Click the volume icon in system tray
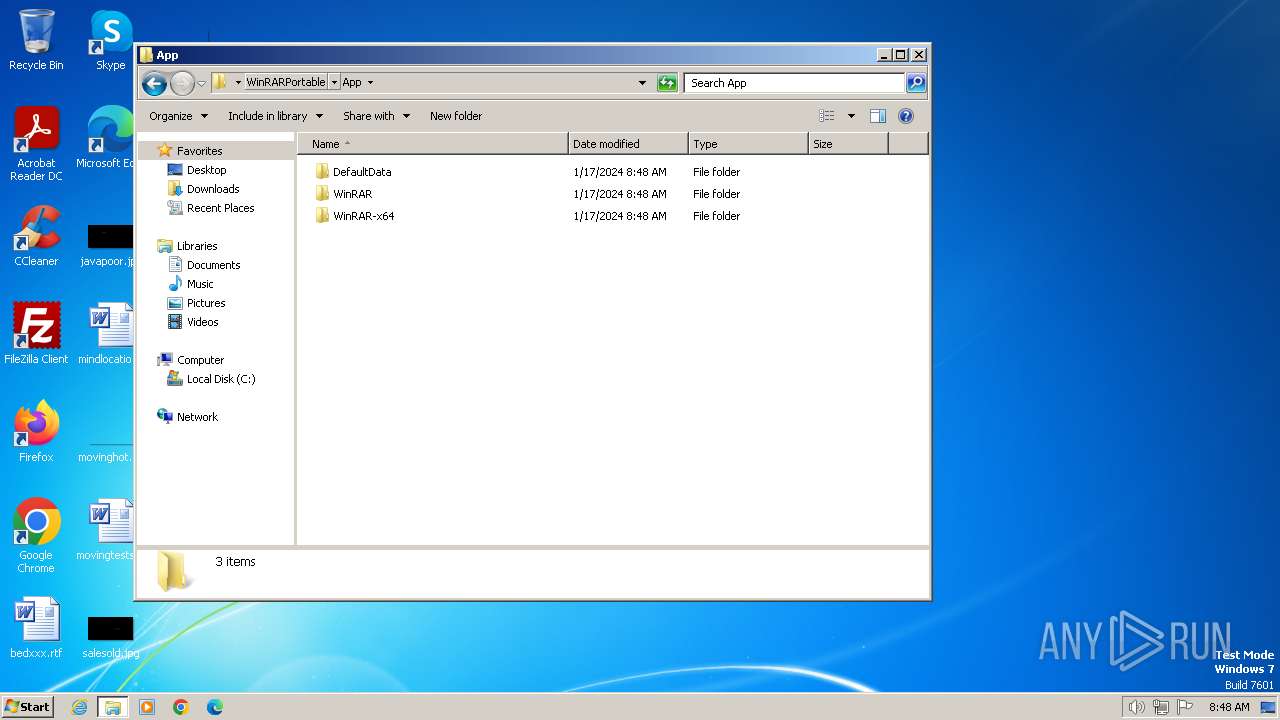This screenshot has width=1280, height=720. pyautogui.click(x=1136, y=707)
